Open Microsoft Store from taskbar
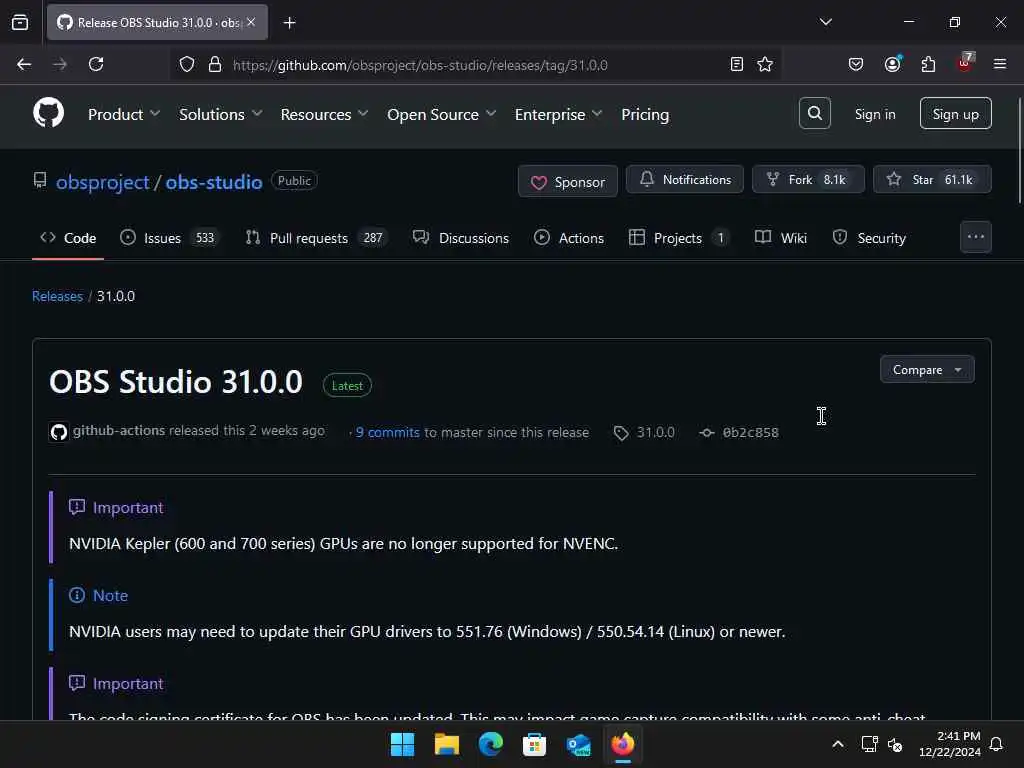This screenshot has height=768, width=1024. (534, 744)
